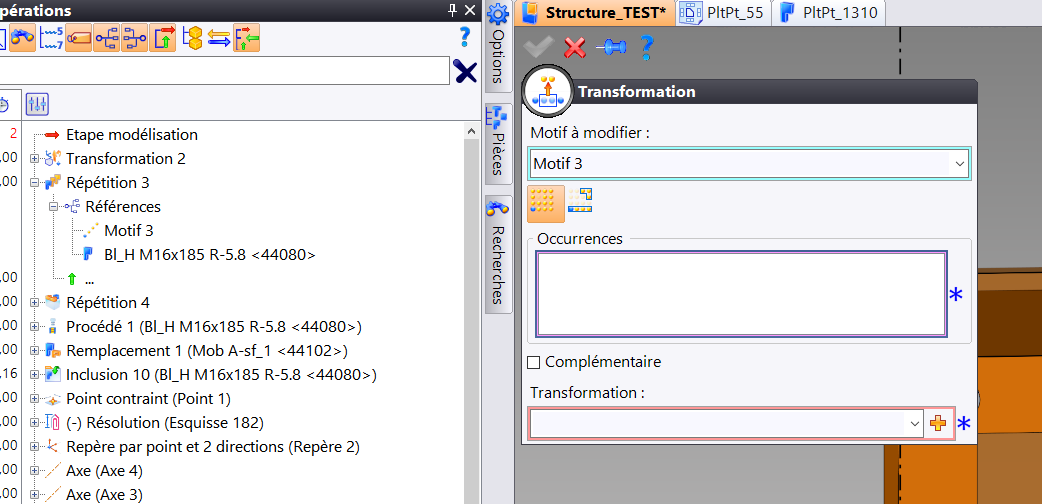Image resolution: width=1042 pixels, height=504 pixels.
Task: Select the grid pattern occurrences mode icon
Action: [x=545, y=203]
